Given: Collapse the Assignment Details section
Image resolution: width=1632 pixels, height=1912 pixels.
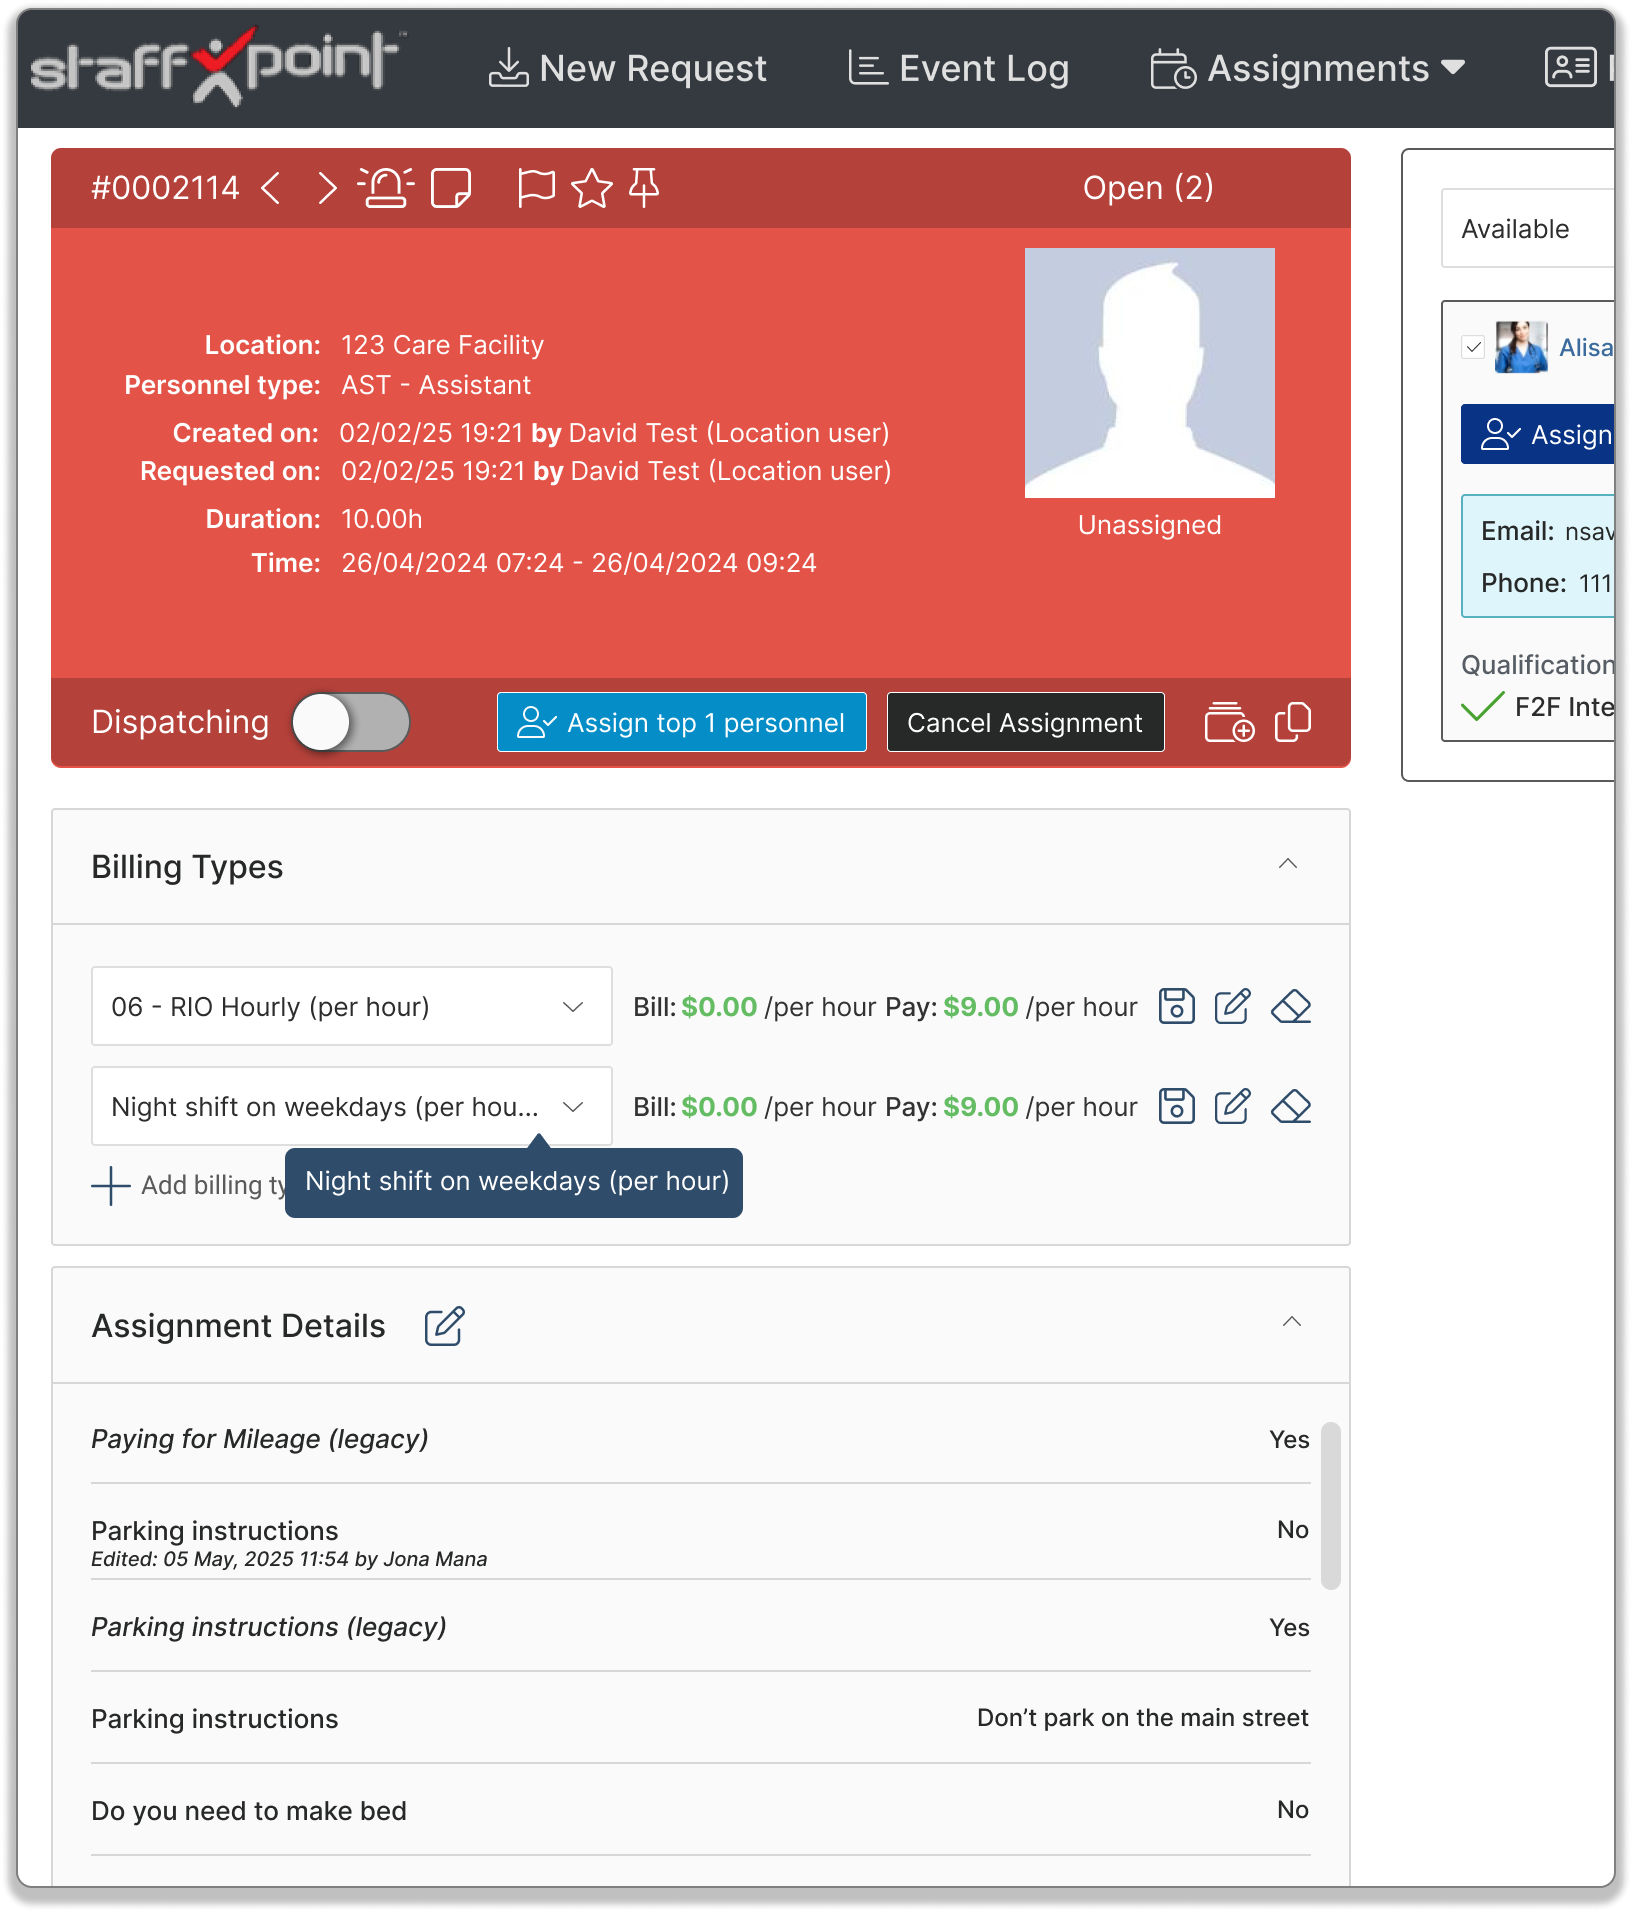Looking at the screenshot, I should (1291, 1323).
